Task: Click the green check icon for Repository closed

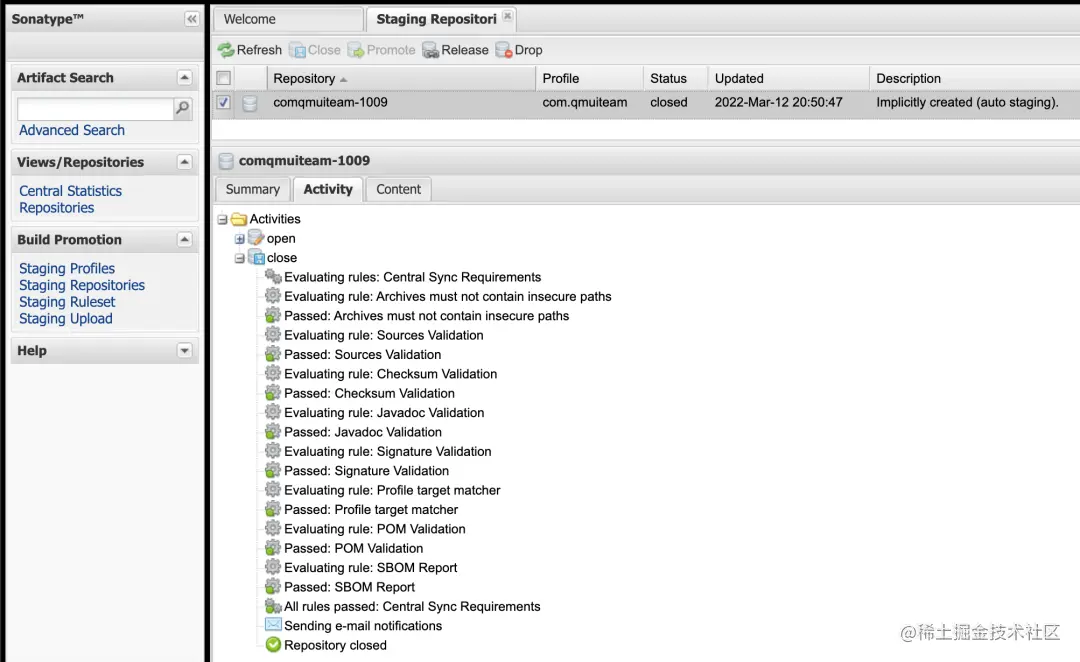Action: pos(273,645)
